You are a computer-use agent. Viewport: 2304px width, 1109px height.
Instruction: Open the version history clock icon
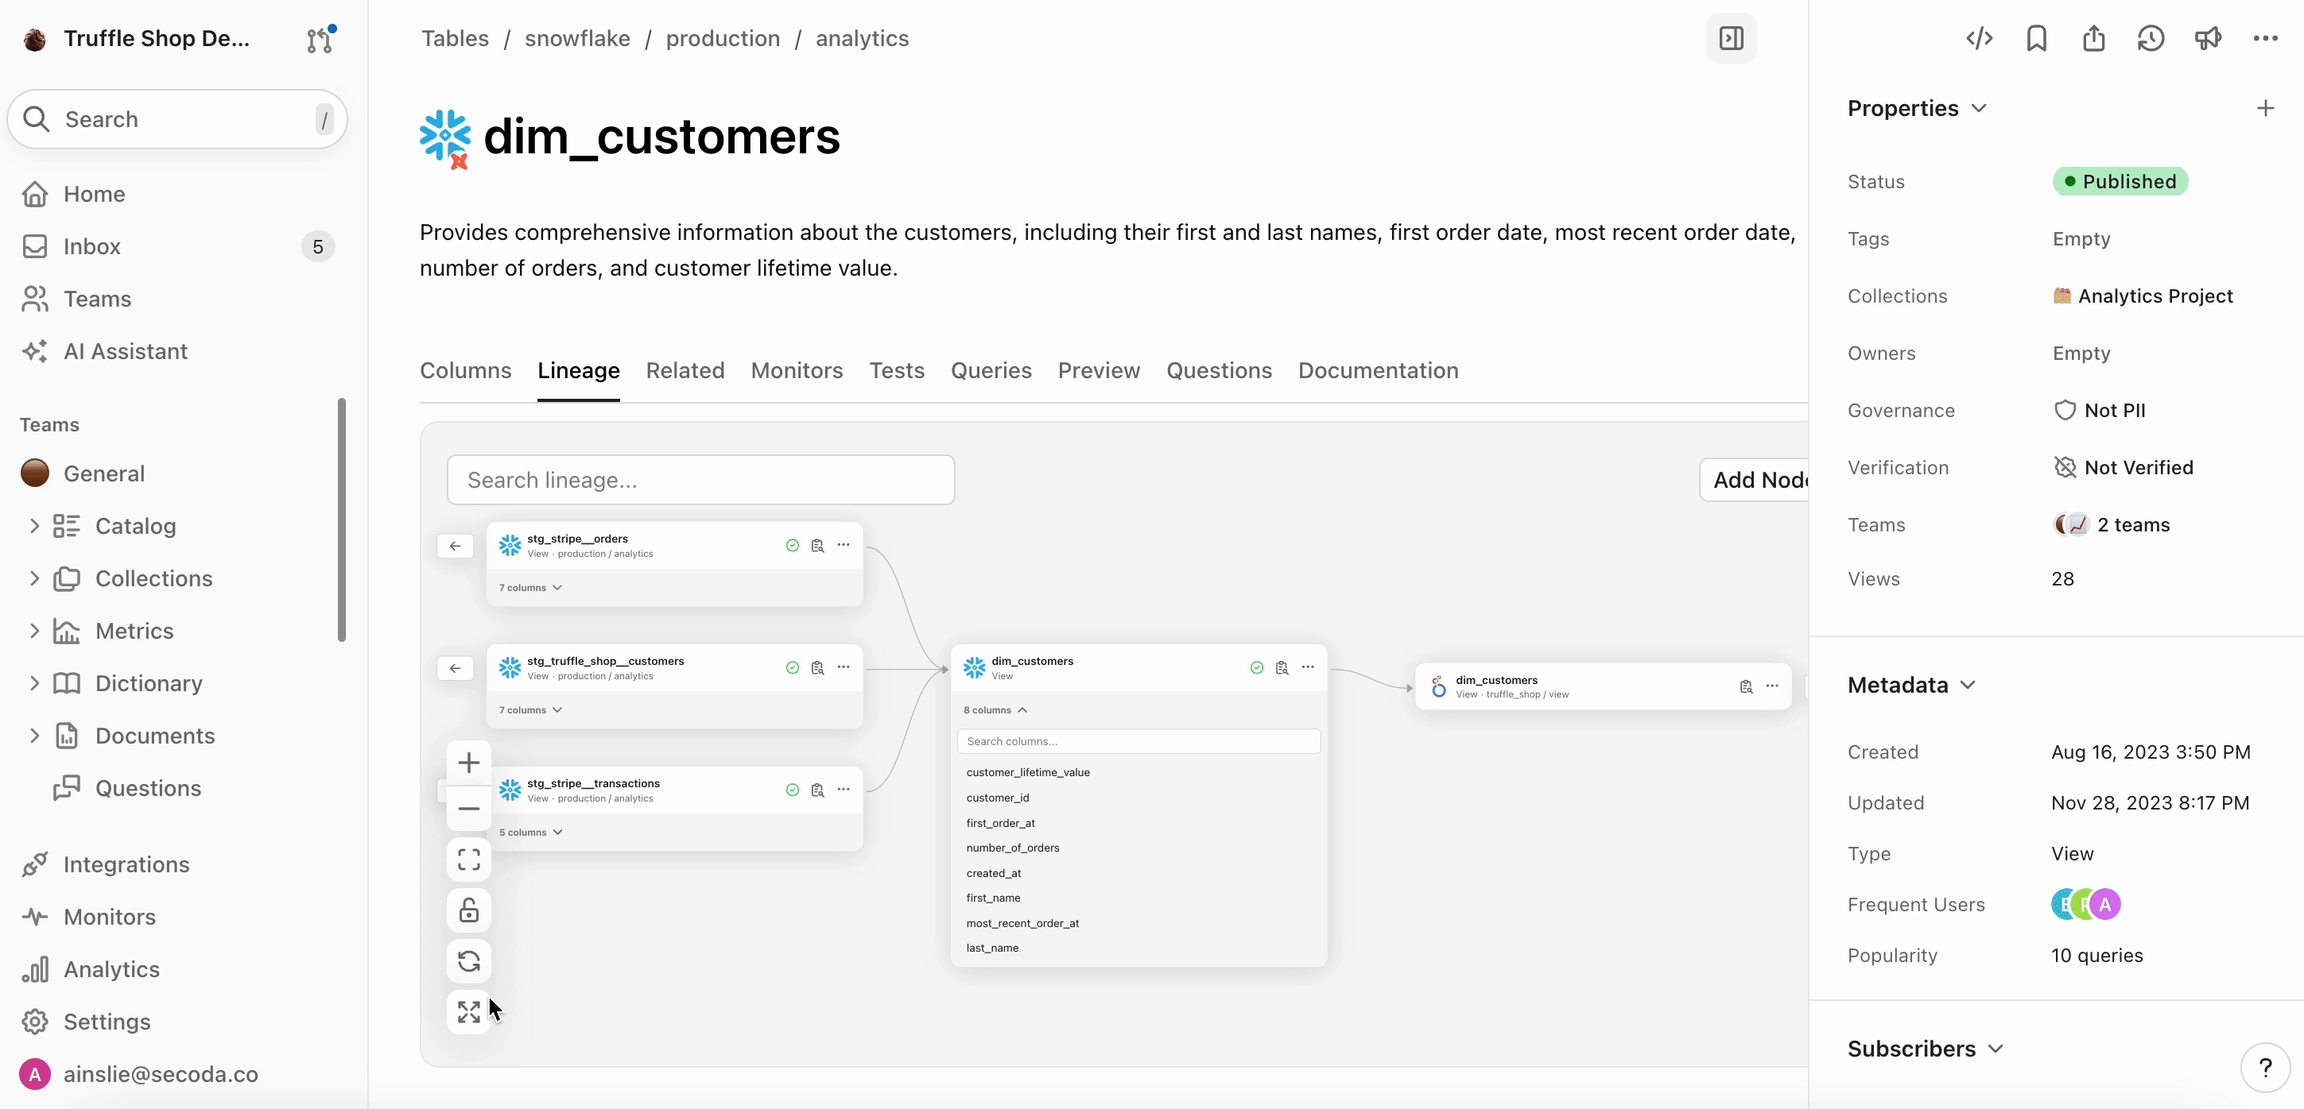(2150, 38)
